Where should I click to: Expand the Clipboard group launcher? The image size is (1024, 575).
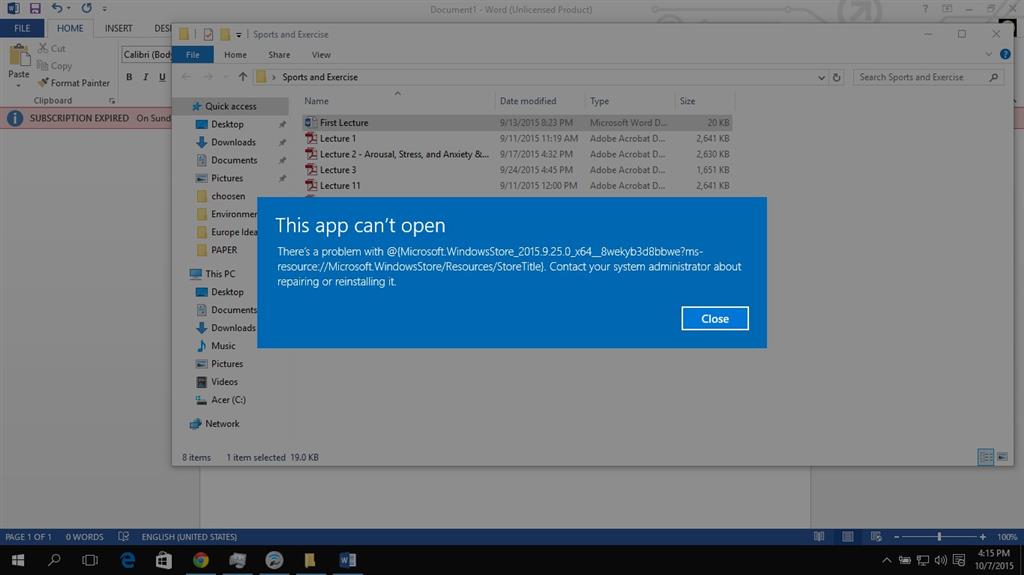pyautogui.click(x=112, y=101)
